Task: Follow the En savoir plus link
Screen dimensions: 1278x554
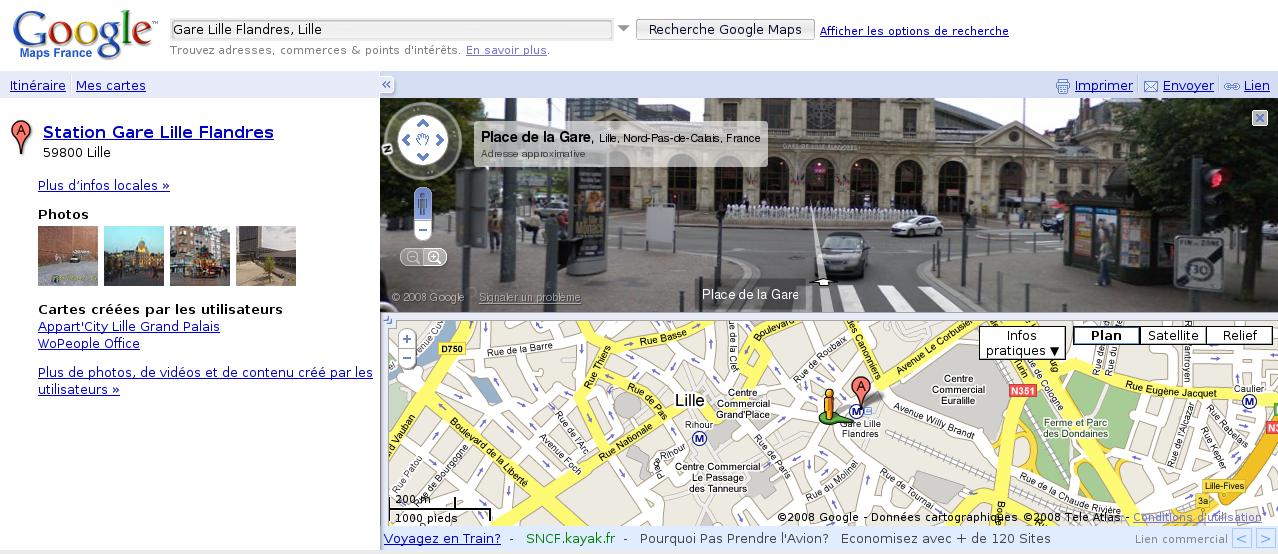Action: pos(506,50)
